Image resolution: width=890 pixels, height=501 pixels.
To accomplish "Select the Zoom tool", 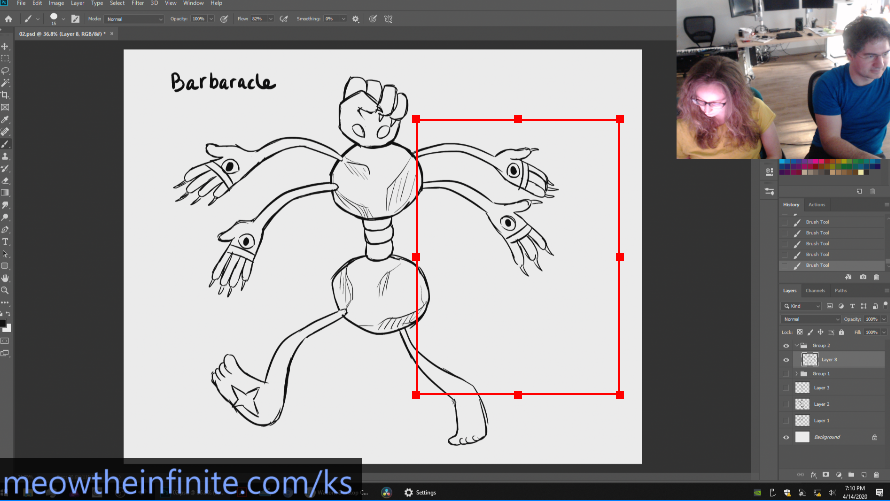I will [5, 290].
